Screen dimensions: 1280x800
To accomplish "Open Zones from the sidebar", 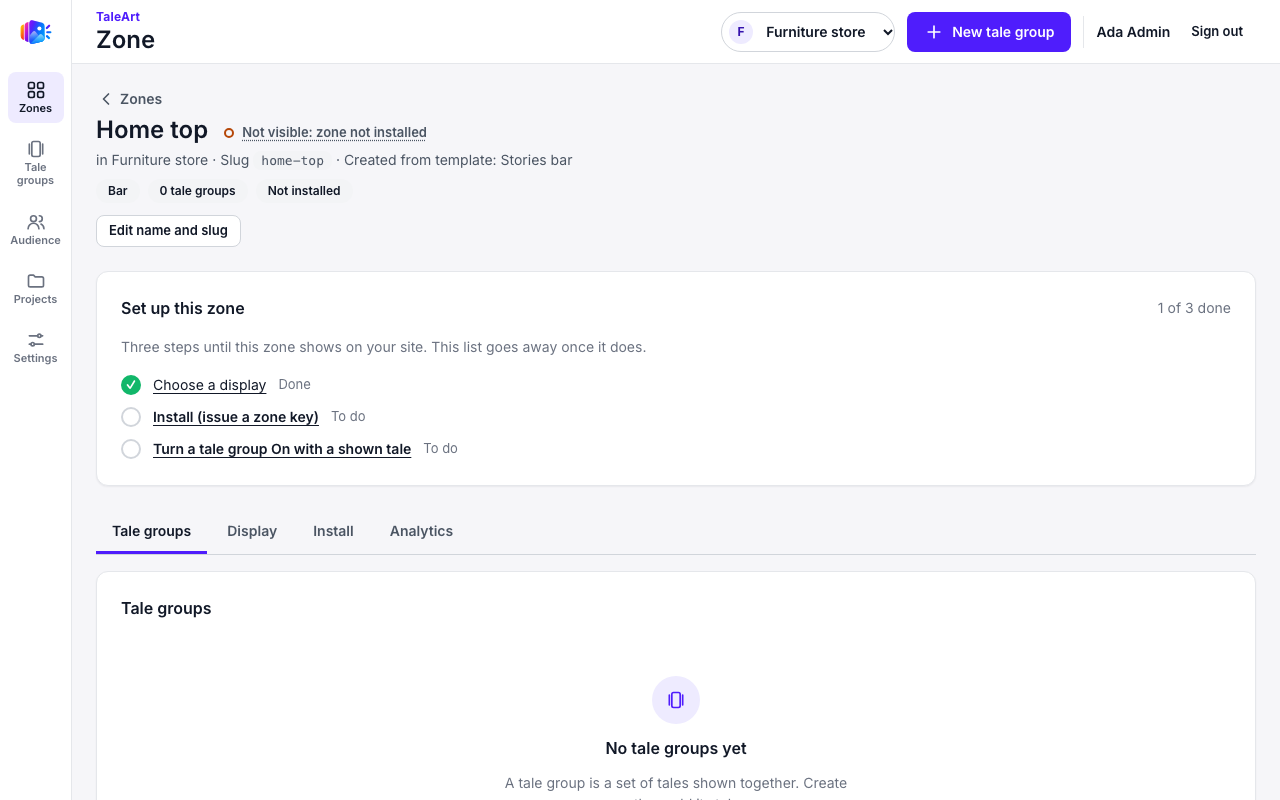I will click(x=36, y=97).
